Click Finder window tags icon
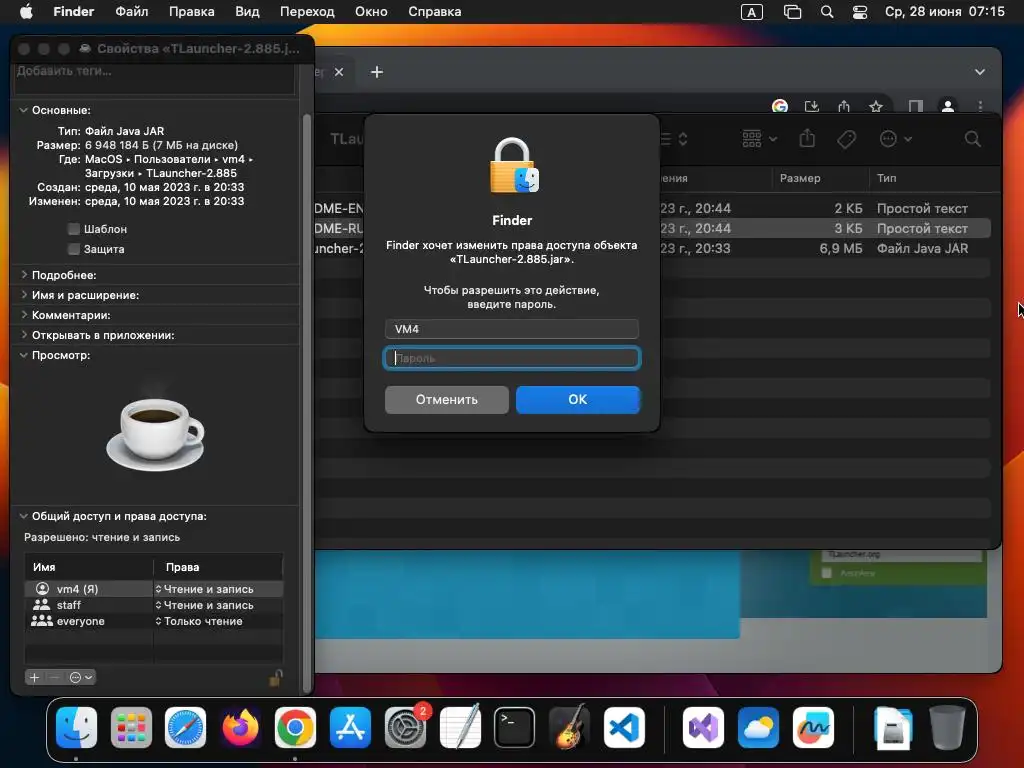The image size is (1024, 768). tap(846, 139)
